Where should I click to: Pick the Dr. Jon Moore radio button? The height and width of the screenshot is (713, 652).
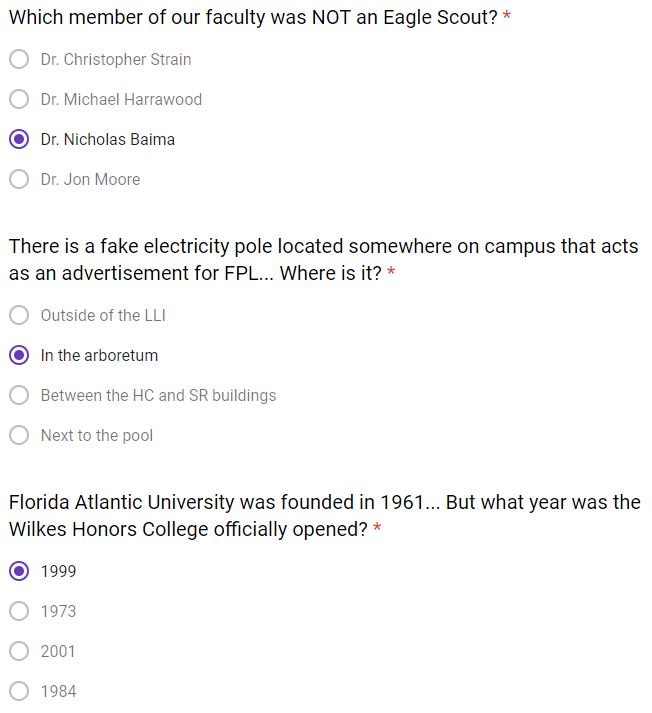click(19, 179)
